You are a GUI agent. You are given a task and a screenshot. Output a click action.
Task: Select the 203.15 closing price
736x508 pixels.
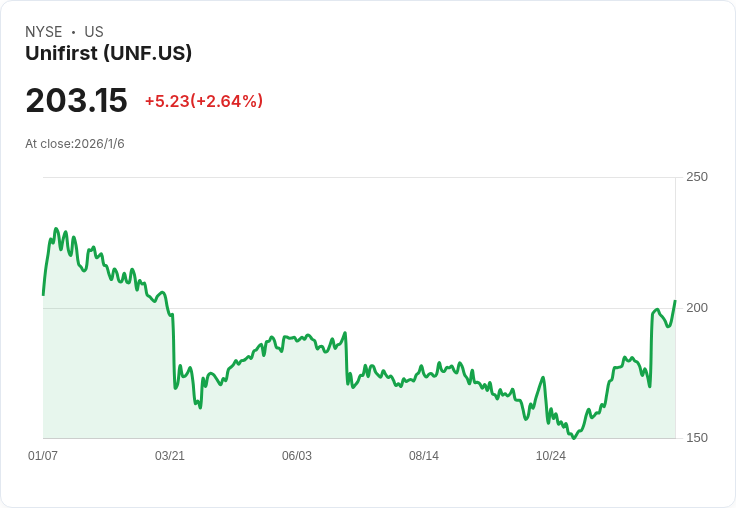(x=76, y=101)
